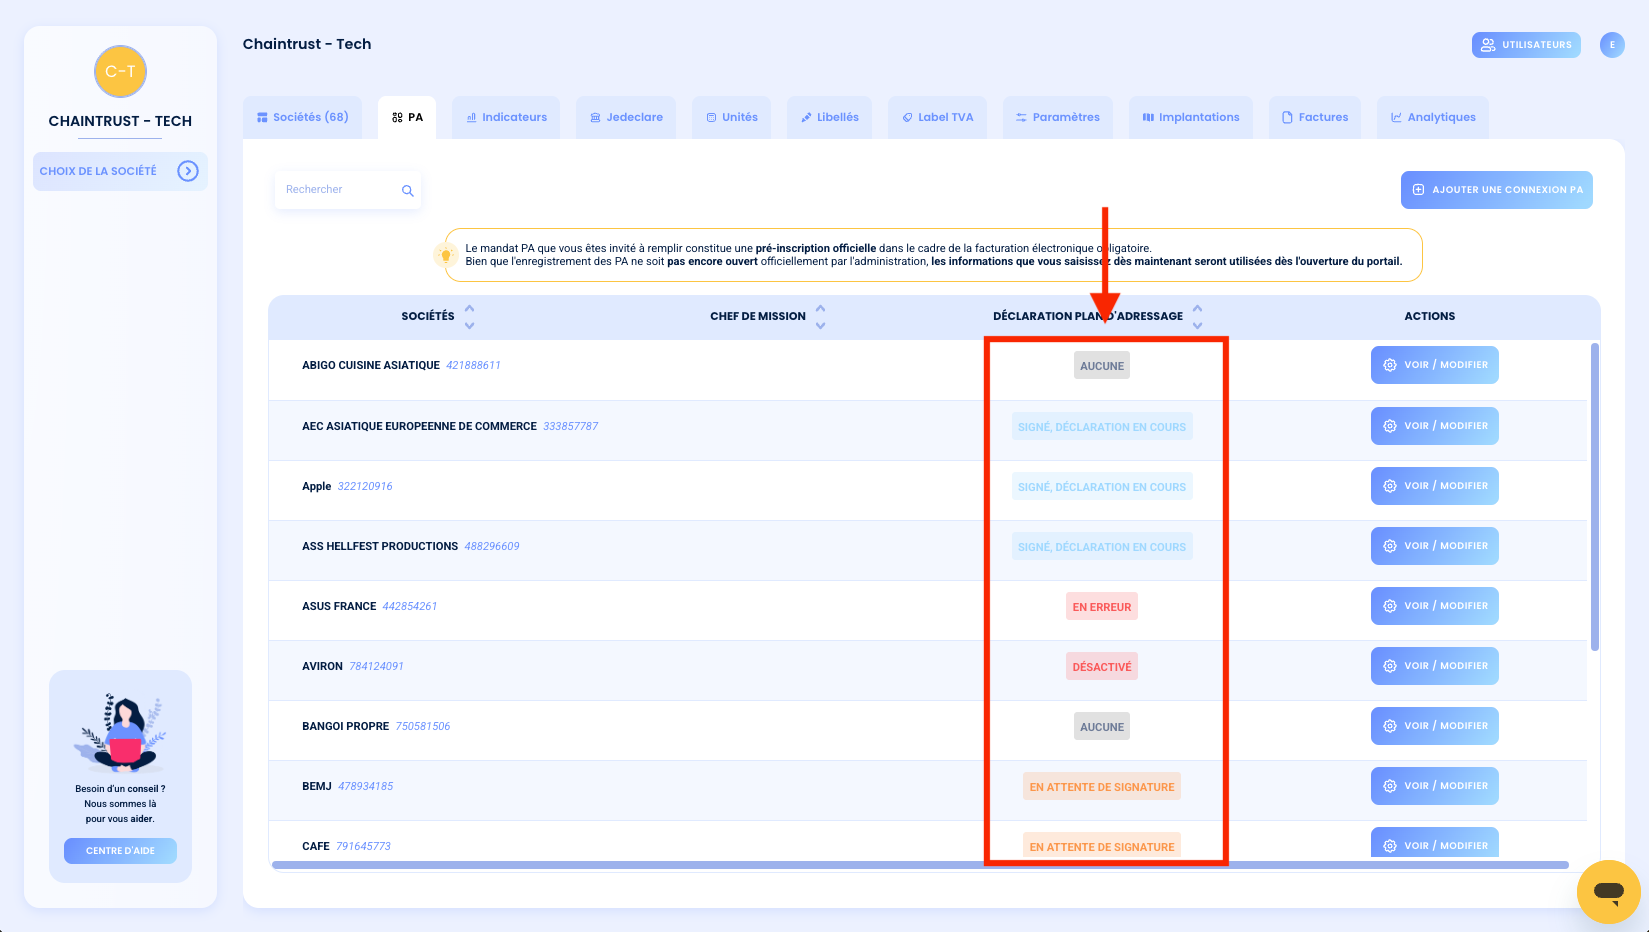The height and width of the screenshot is (932, 1649).
Task: Open the Indicateurs tab
Action: (506, 117)
